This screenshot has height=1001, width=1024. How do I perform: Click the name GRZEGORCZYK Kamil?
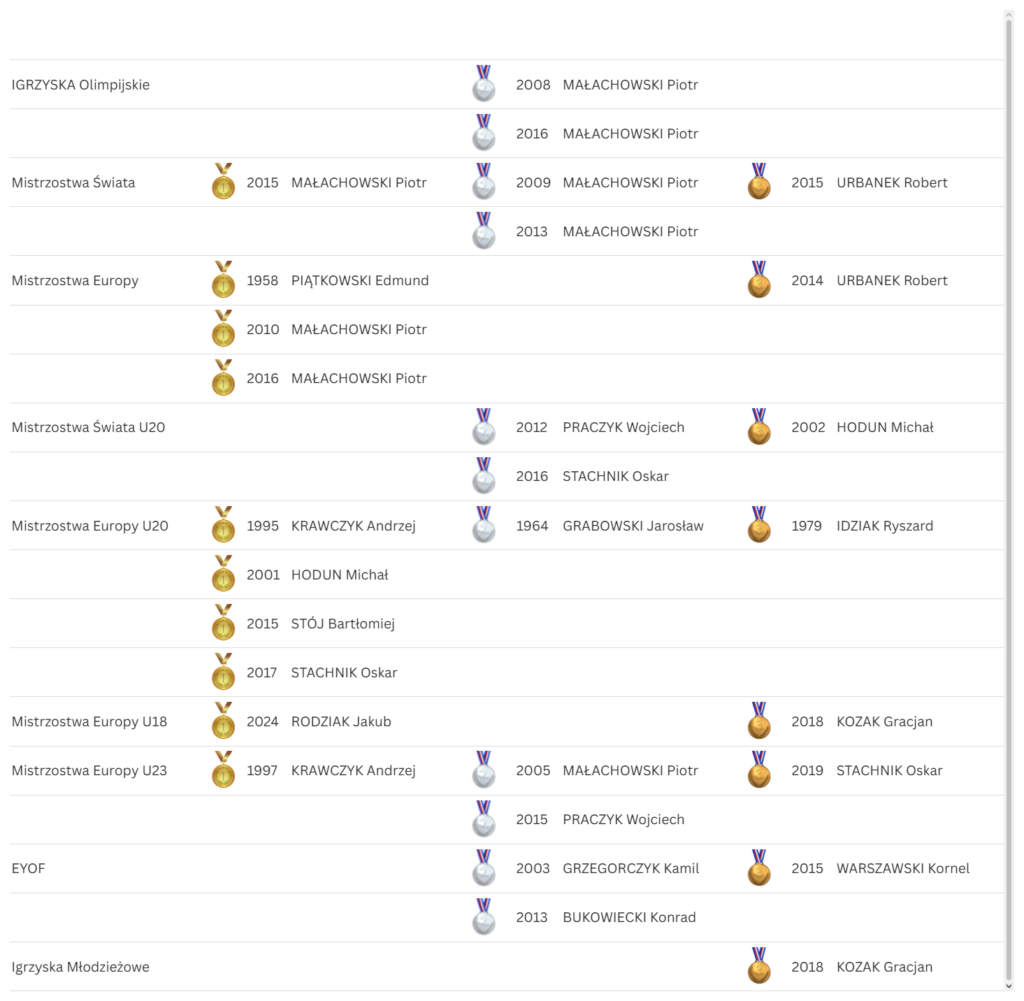pos(631,868)
